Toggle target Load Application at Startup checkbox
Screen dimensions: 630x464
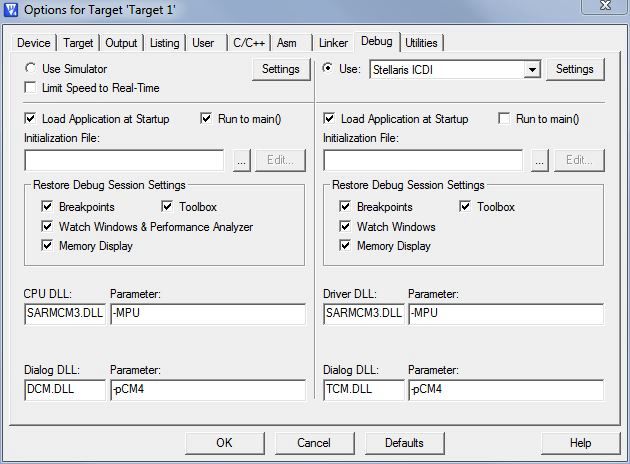click(x=329, y=119)
